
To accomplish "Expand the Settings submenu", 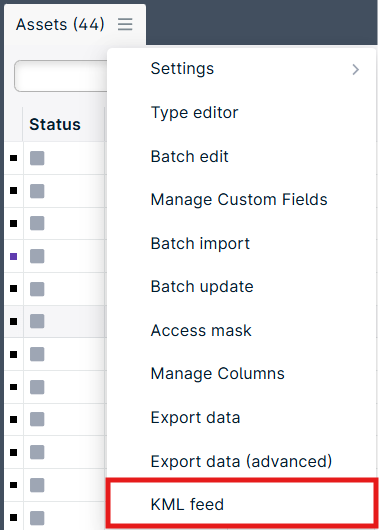I will tap(241, 69).
